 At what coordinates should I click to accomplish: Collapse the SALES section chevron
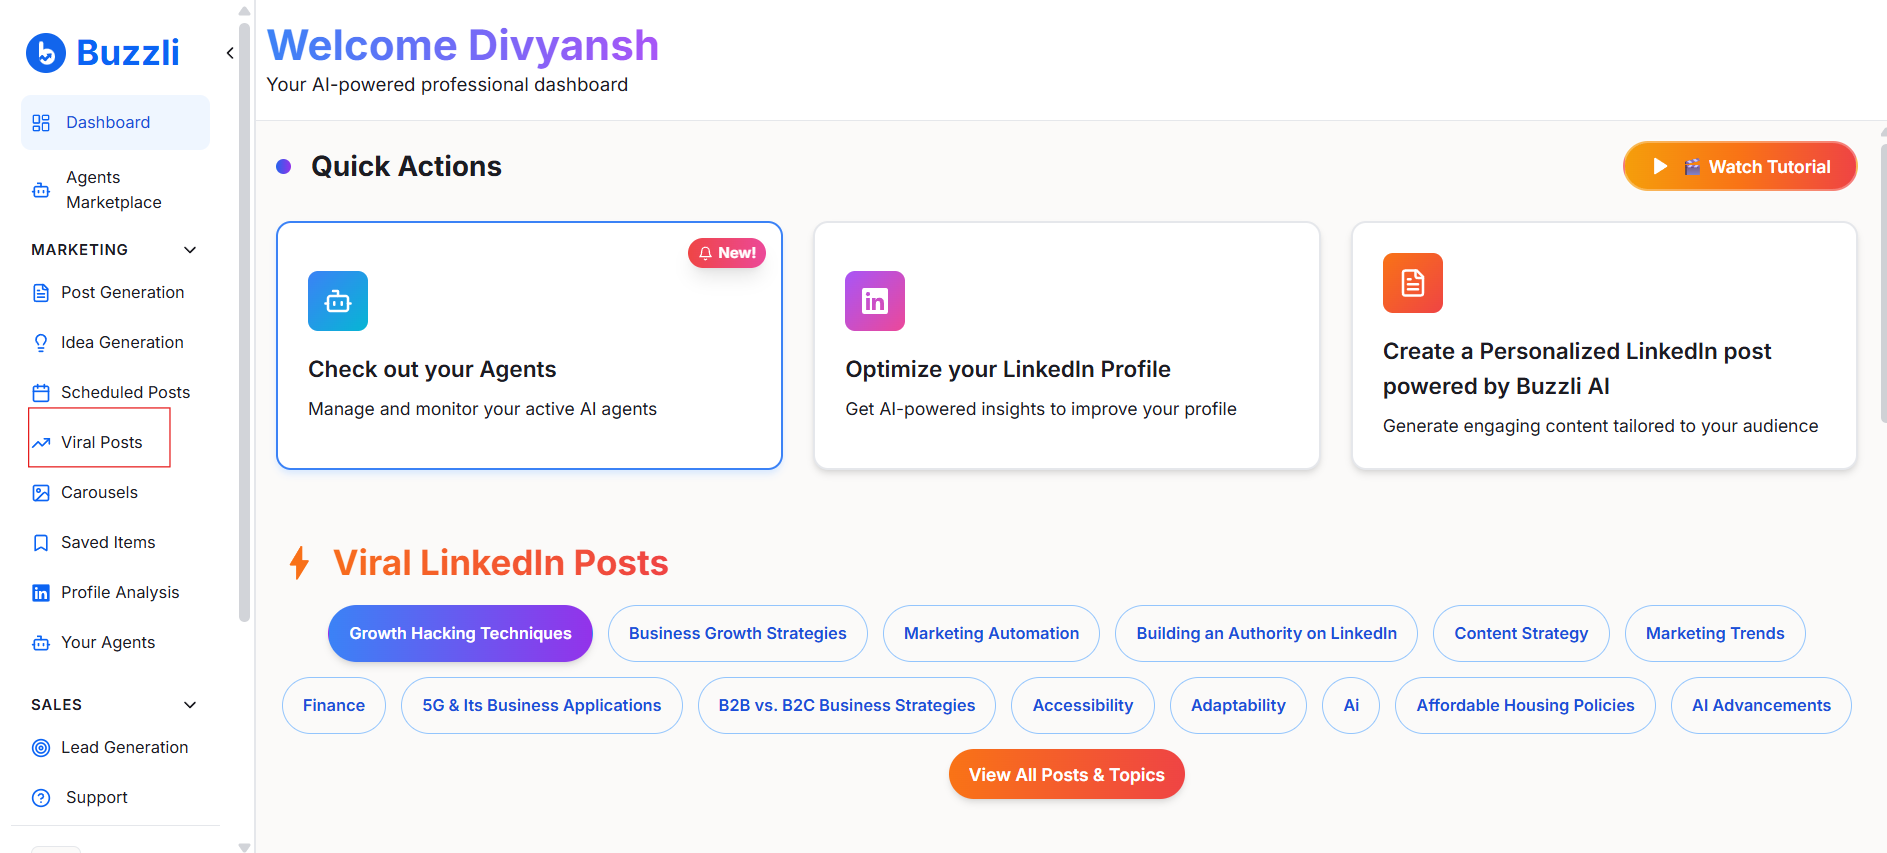tap(190, 705)
